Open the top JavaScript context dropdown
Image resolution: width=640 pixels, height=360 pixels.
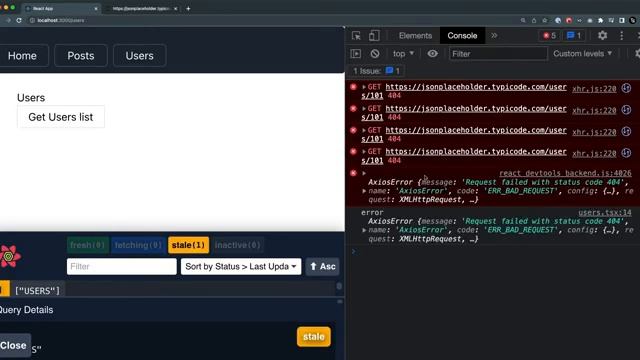pos(403,53)
